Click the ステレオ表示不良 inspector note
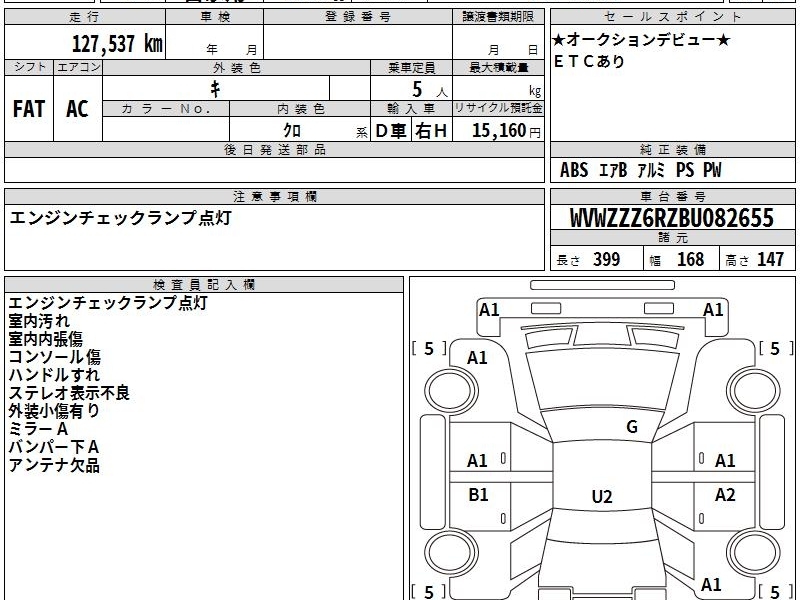Image resolution: width=800 pixels, height=600 pixels. click(69, 393)
